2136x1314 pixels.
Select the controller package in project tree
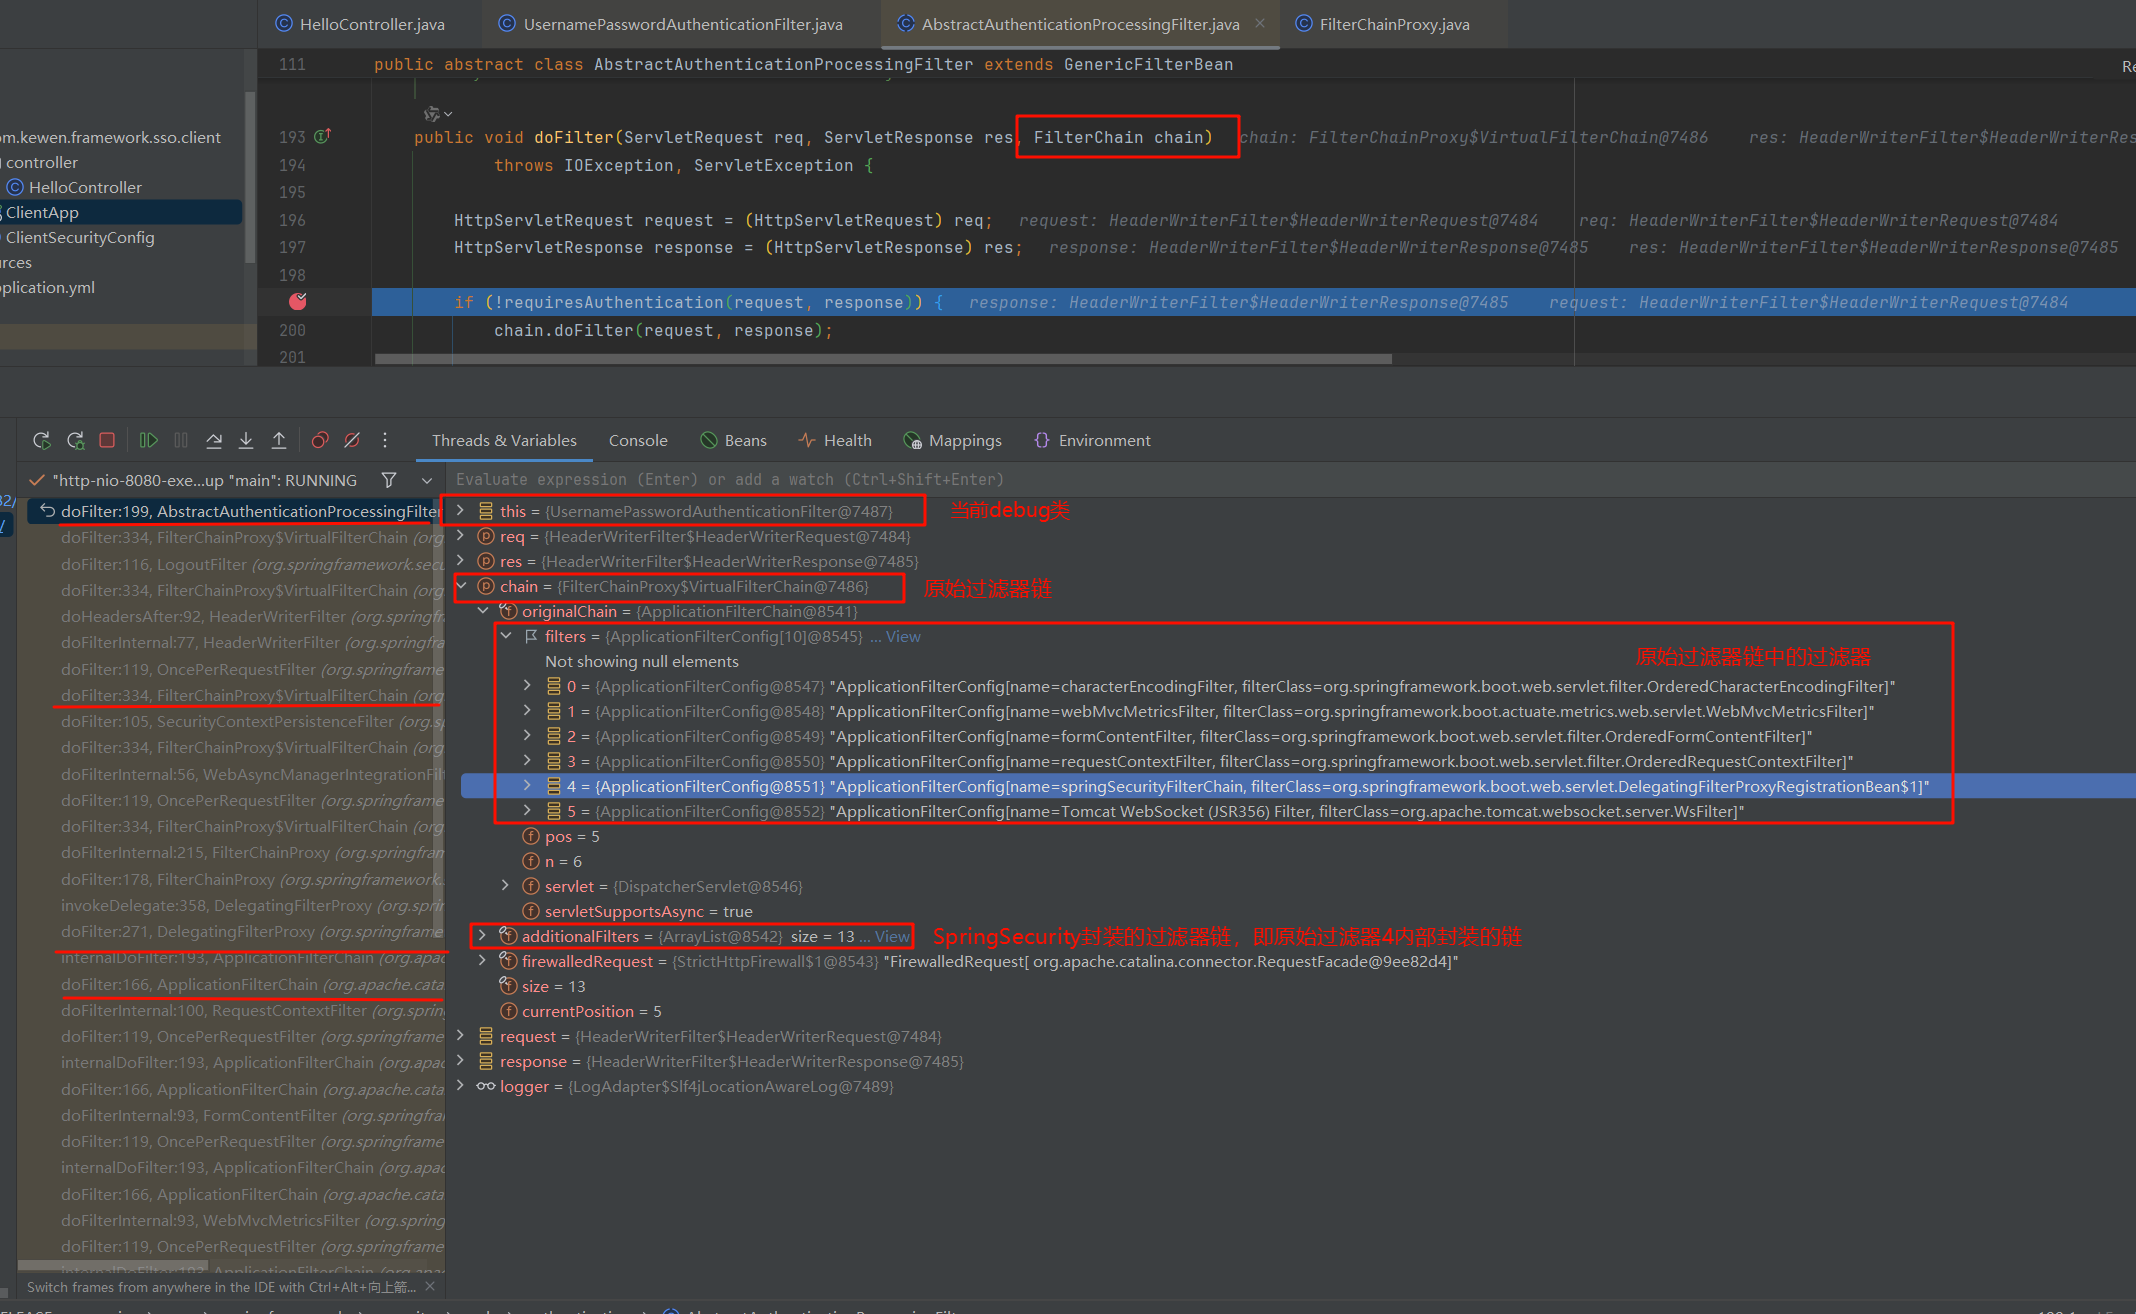42,162
